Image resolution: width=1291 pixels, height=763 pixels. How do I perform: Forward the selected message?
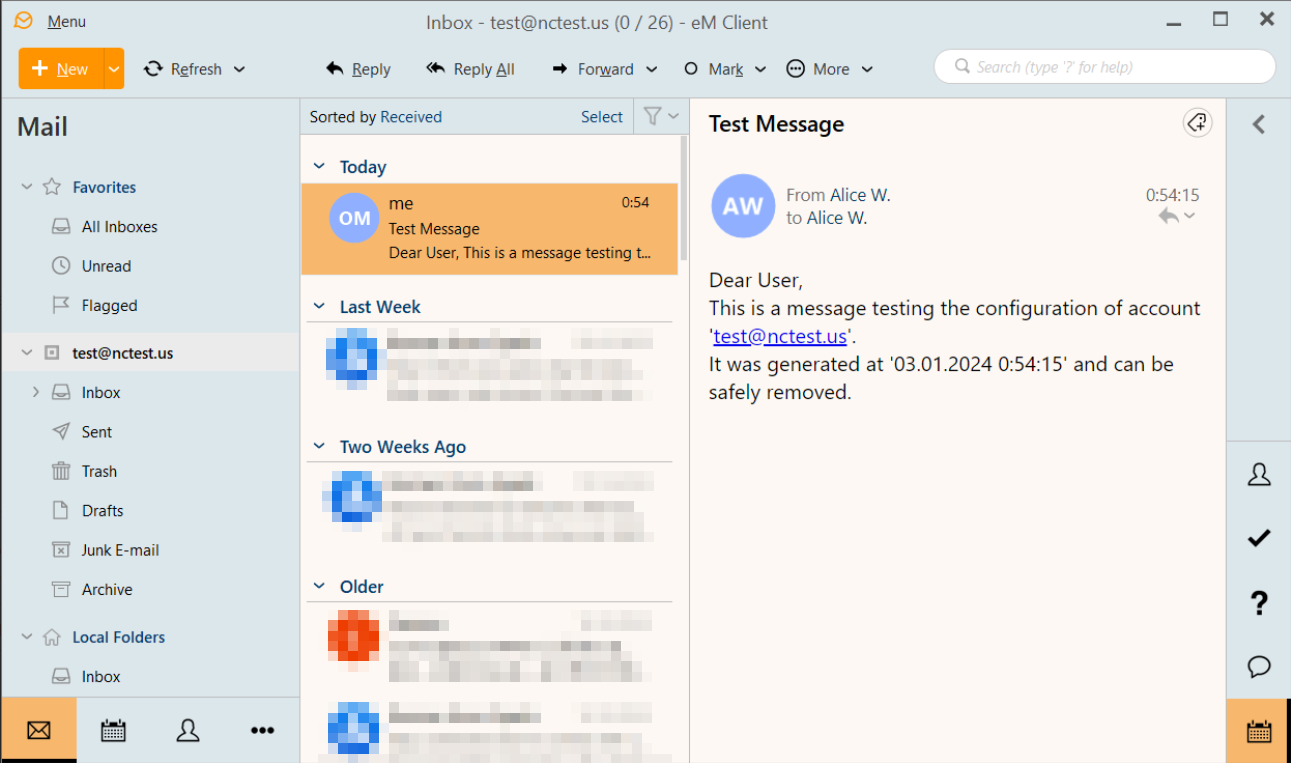[593, 69]
